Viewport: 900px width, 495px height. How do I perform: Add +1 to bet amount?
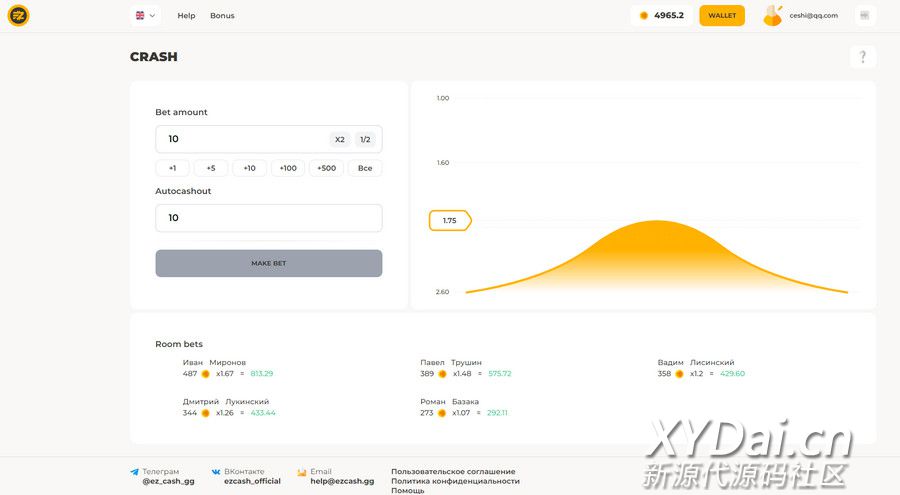point(172,168)
